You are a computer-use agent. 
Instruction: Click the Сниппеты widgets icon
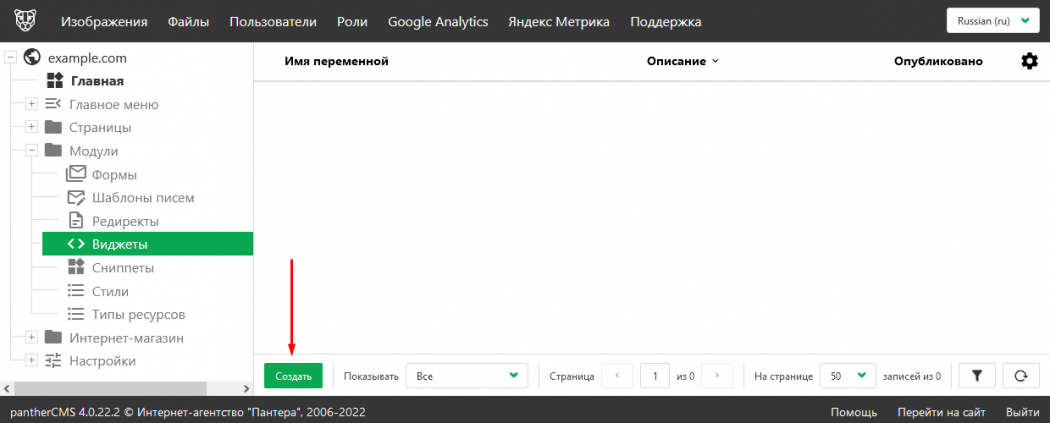76,267
